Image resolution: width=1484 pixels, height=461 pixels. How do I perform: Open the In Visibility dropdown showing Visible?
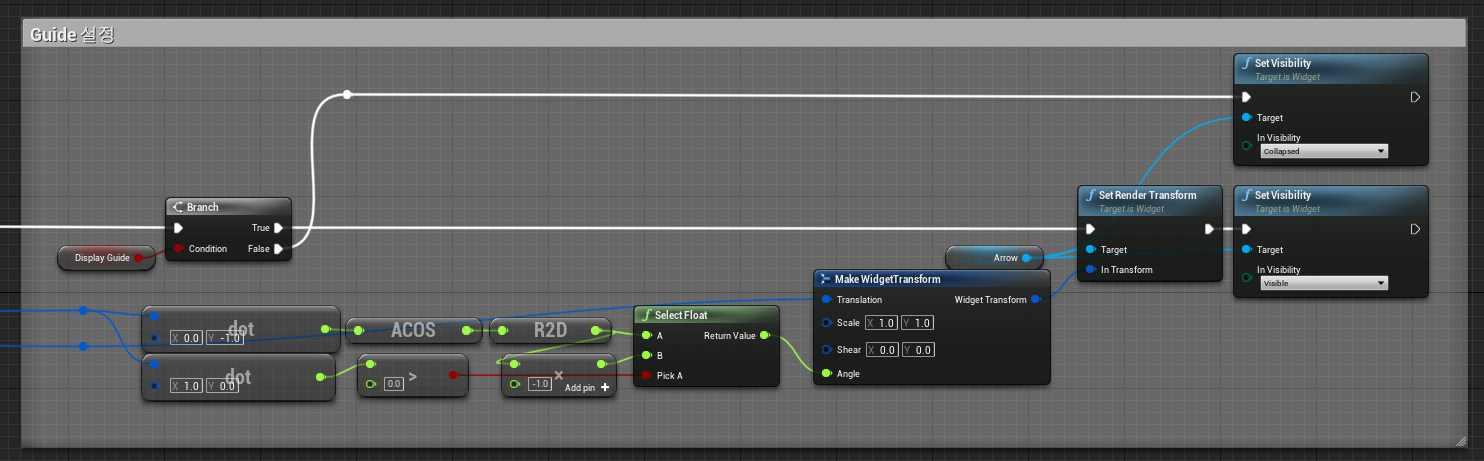(1323, 284)
